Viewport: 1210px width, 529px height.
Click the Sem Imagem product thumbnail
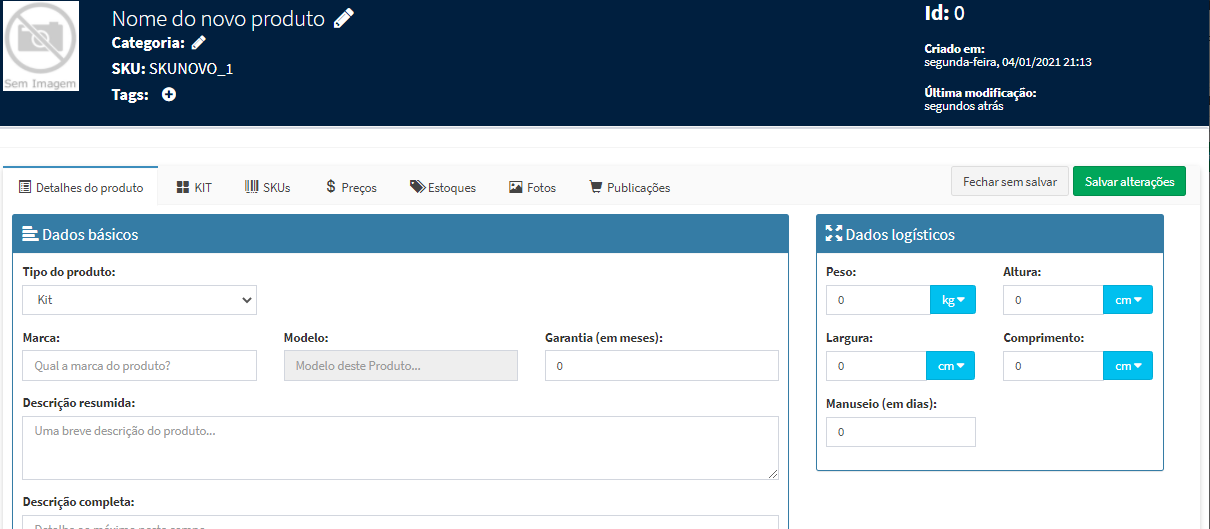(x=41, y=46)
